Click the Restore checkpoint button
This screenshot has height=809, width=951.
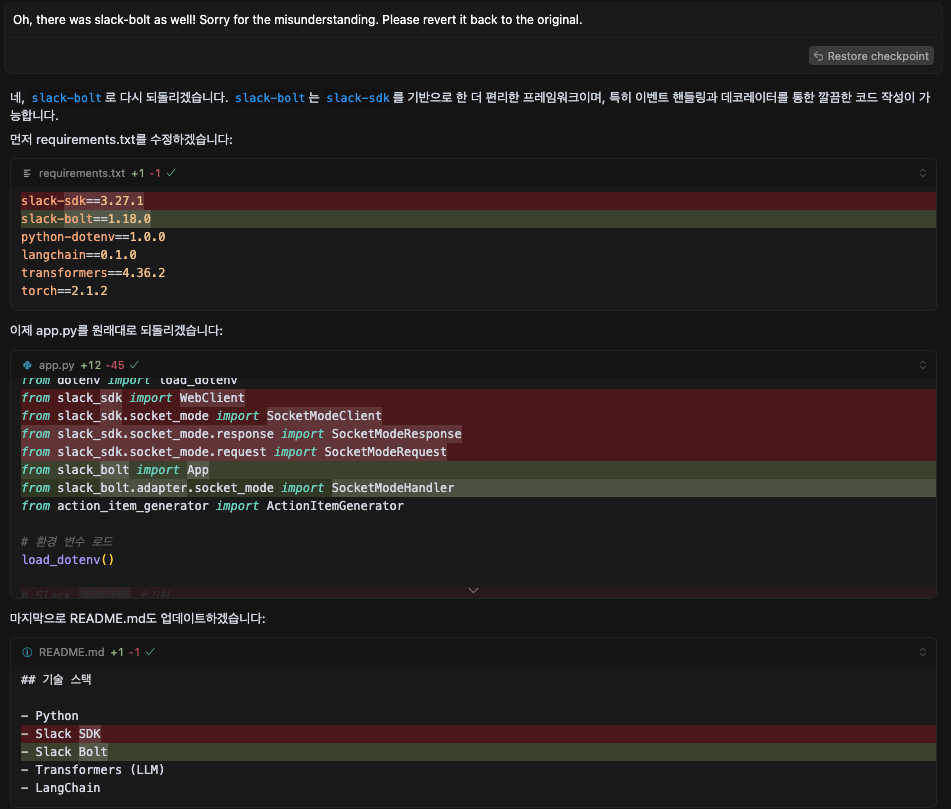pos(871,56)
